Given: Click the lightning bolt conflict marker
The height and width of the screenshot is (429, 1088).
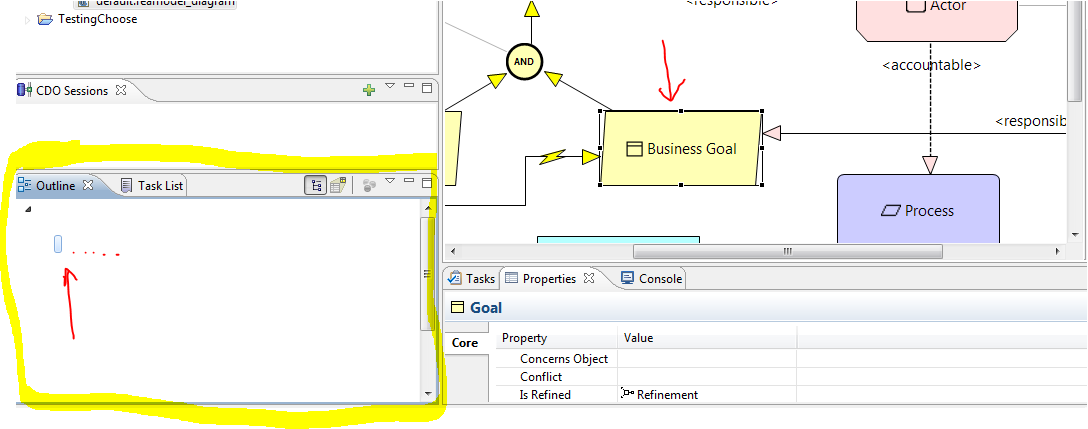Looking at the screenshot, I should (553, 157).
